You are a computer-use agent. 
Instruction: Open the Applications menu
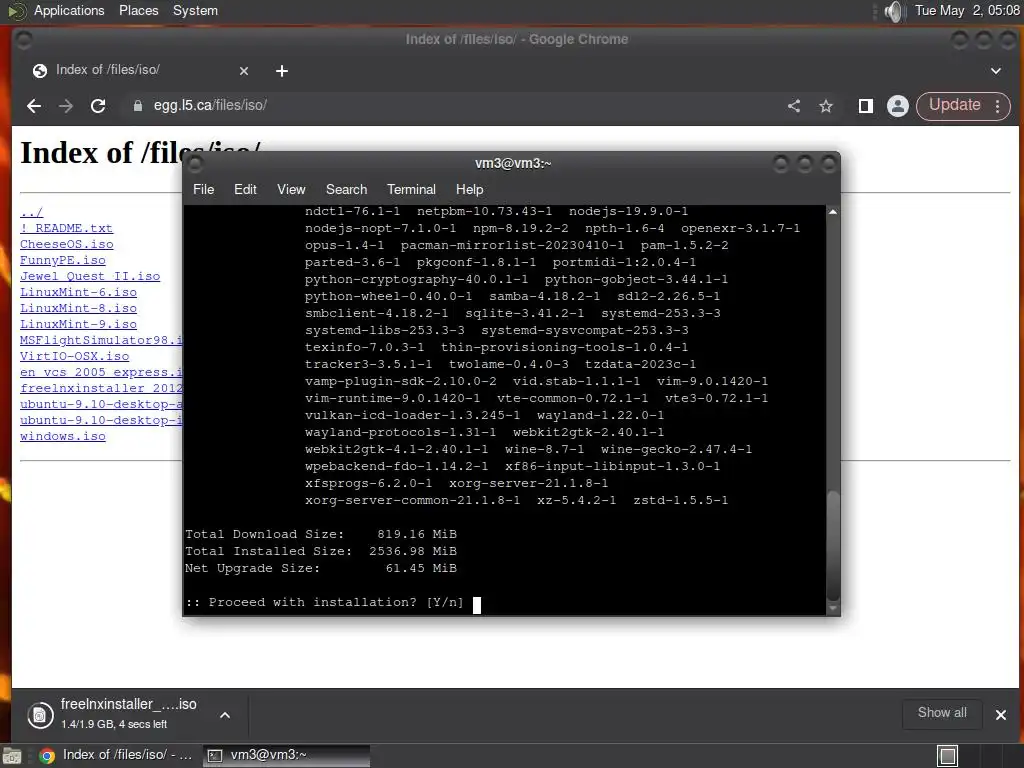(x=69, y=10)
